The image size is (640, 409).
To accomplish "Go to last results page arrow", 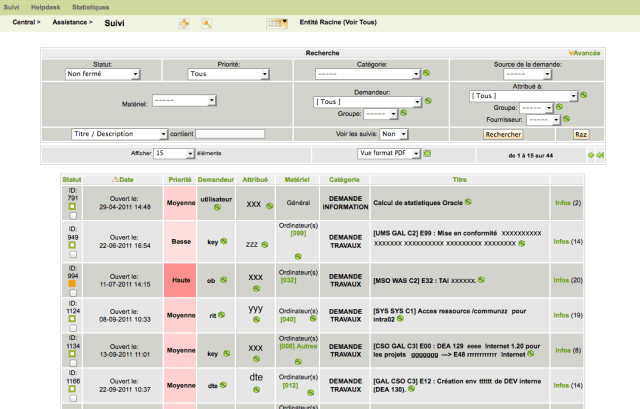I will (600, 155).
